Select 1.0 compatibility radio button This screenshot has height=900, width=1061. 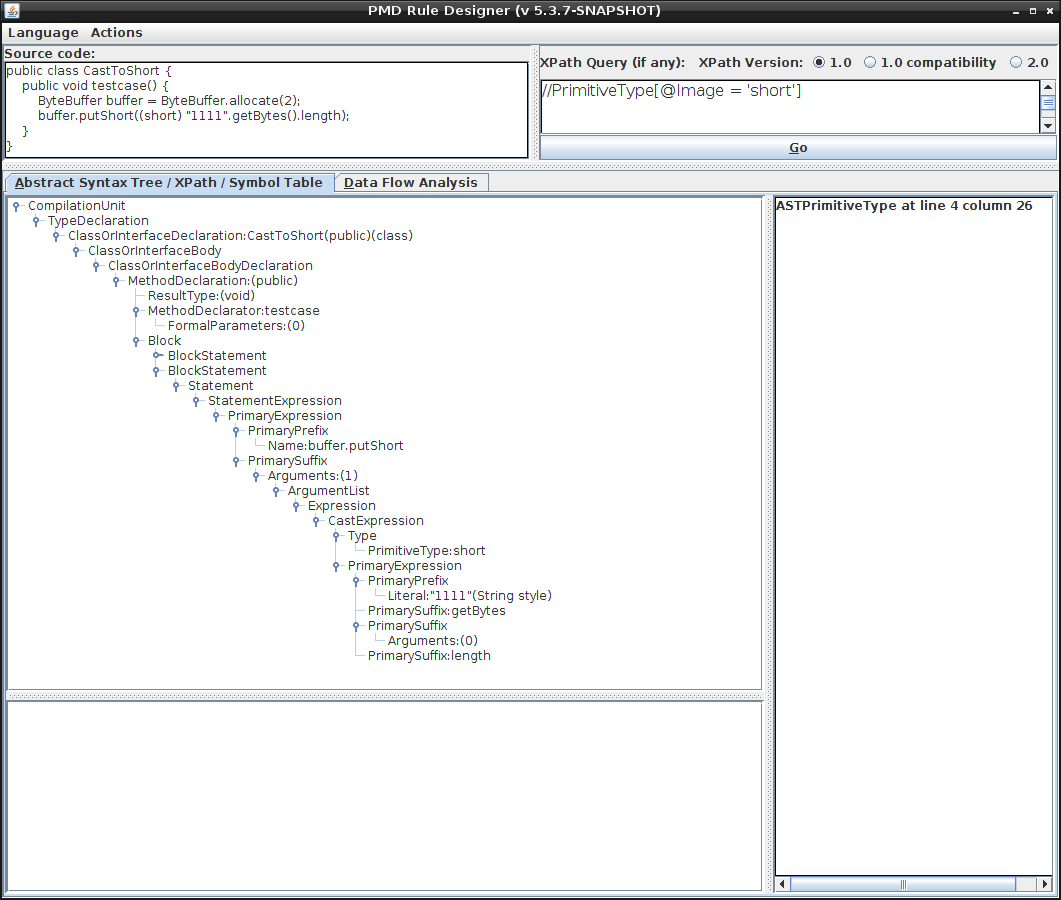870,62
